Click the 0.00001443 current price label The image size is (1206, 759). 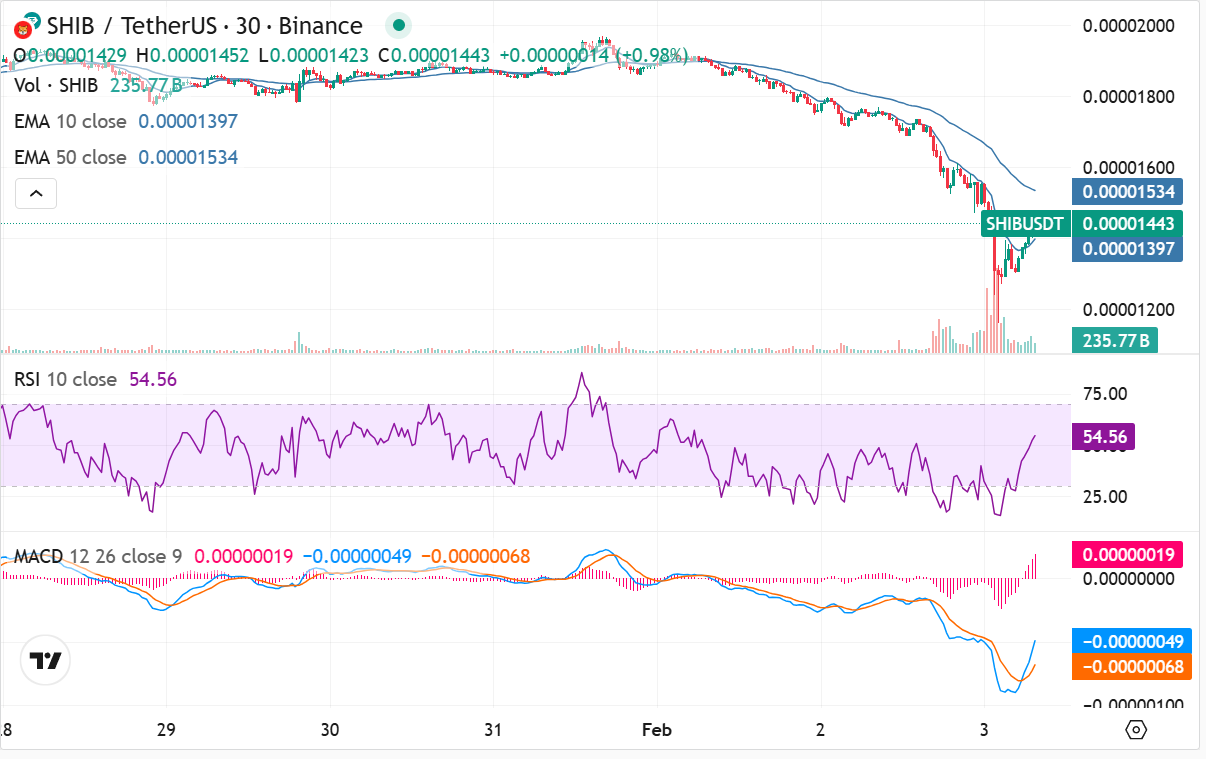tap(1127, 224)
